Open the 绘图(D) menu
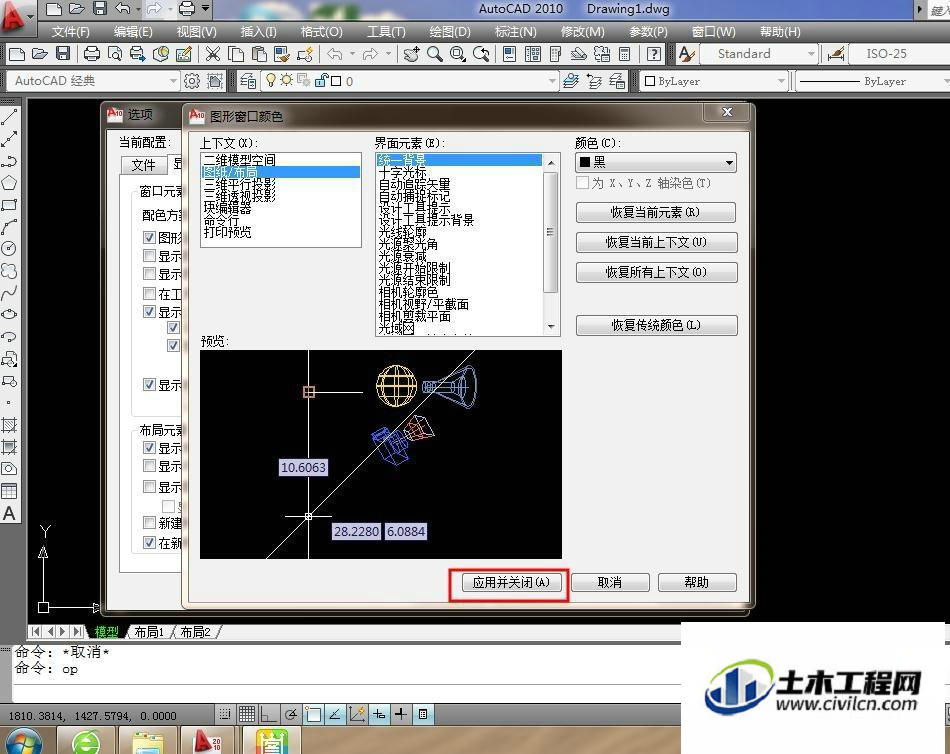This screenshot has height=754, width=950. tap(450, 32)
